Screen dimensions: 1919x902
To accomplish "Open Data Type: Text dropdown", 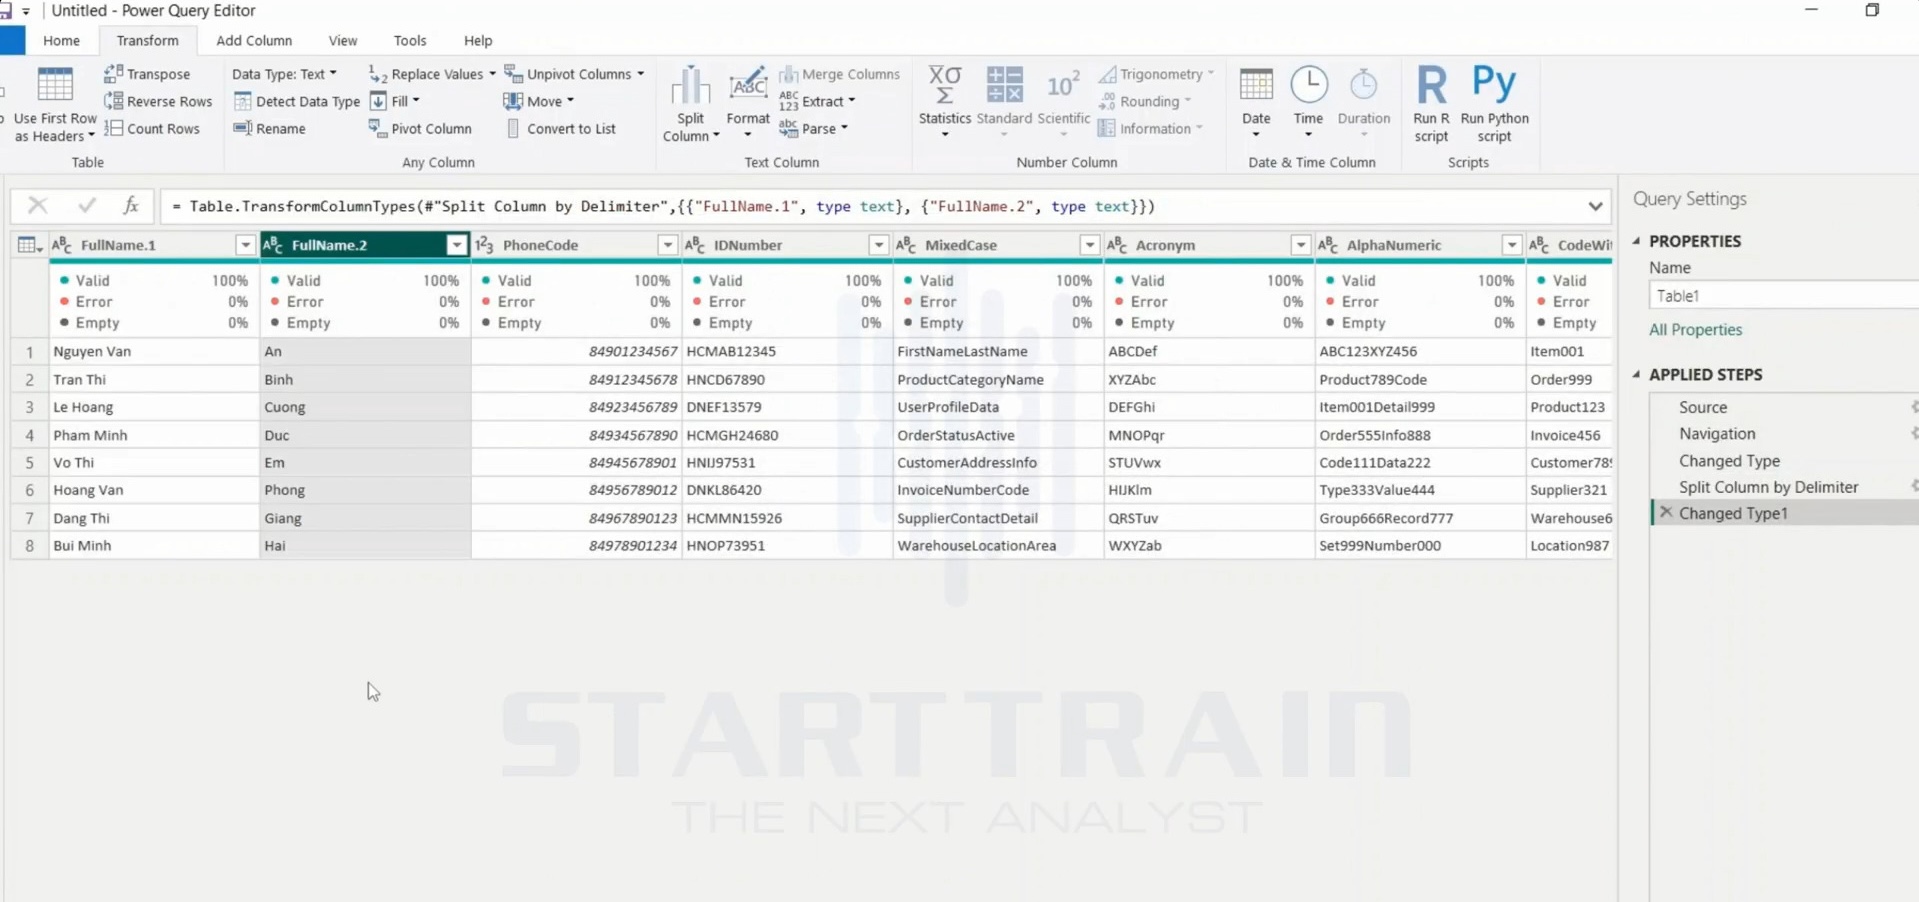I will pyautogui.click(x=284, y=74).
